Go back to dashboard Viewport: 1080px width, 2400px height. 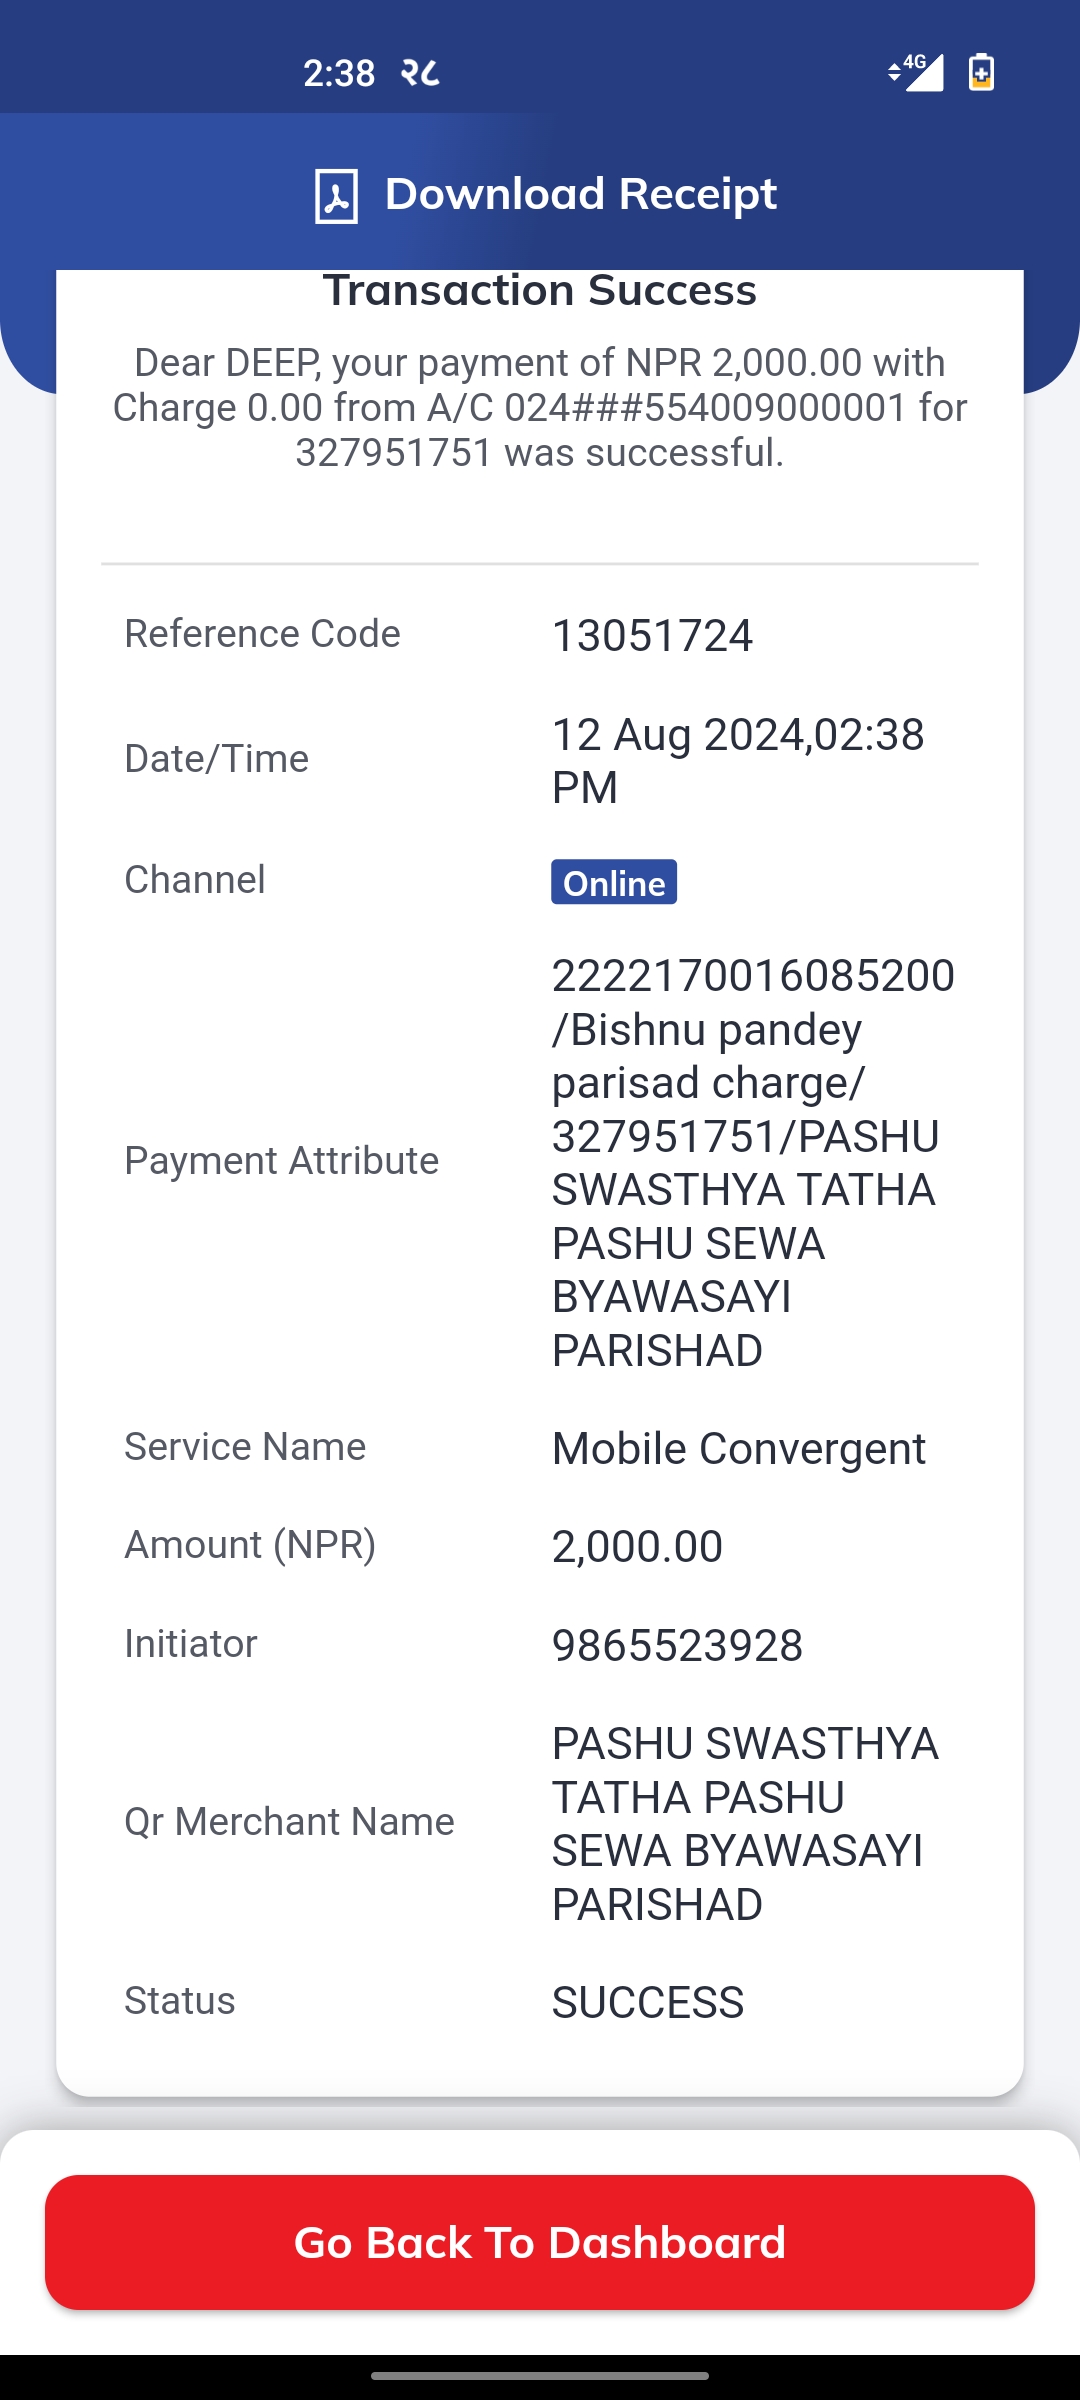click(x=540, y=2242)
